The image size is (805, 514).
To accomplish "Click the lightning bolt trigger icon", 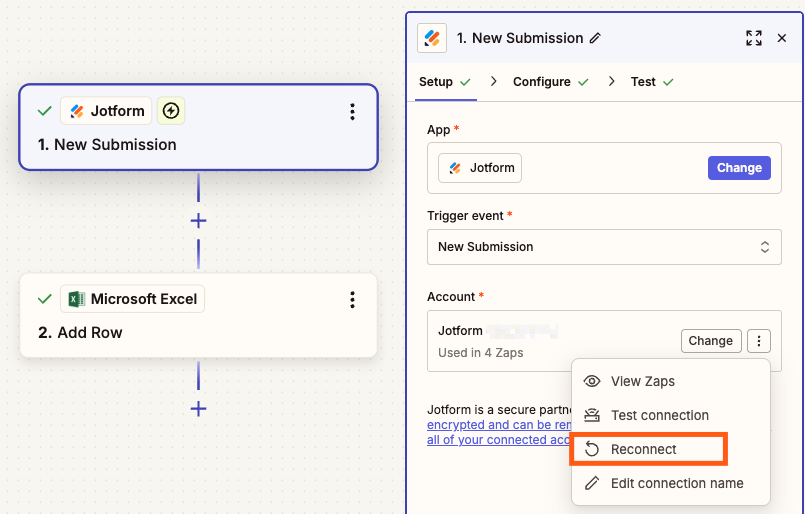I will [x=171, y=110].
